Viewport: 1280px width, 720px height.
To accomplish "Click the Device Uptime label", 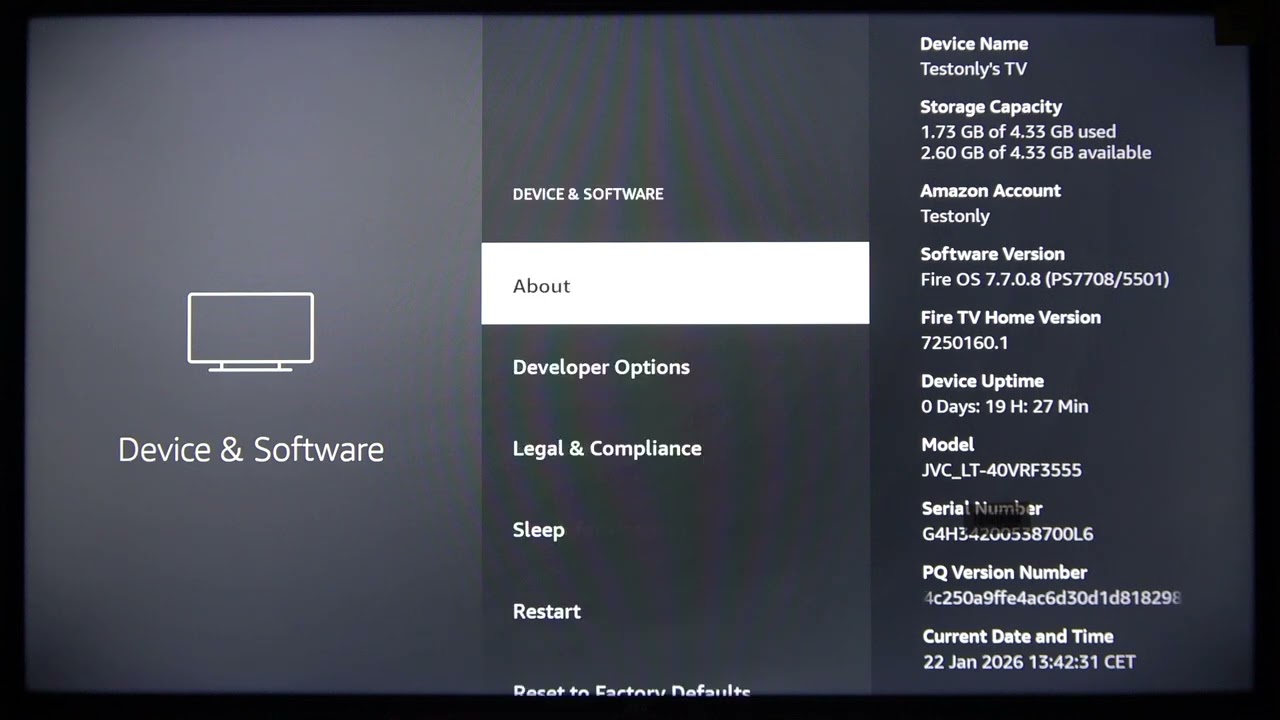I will point(982,381).
